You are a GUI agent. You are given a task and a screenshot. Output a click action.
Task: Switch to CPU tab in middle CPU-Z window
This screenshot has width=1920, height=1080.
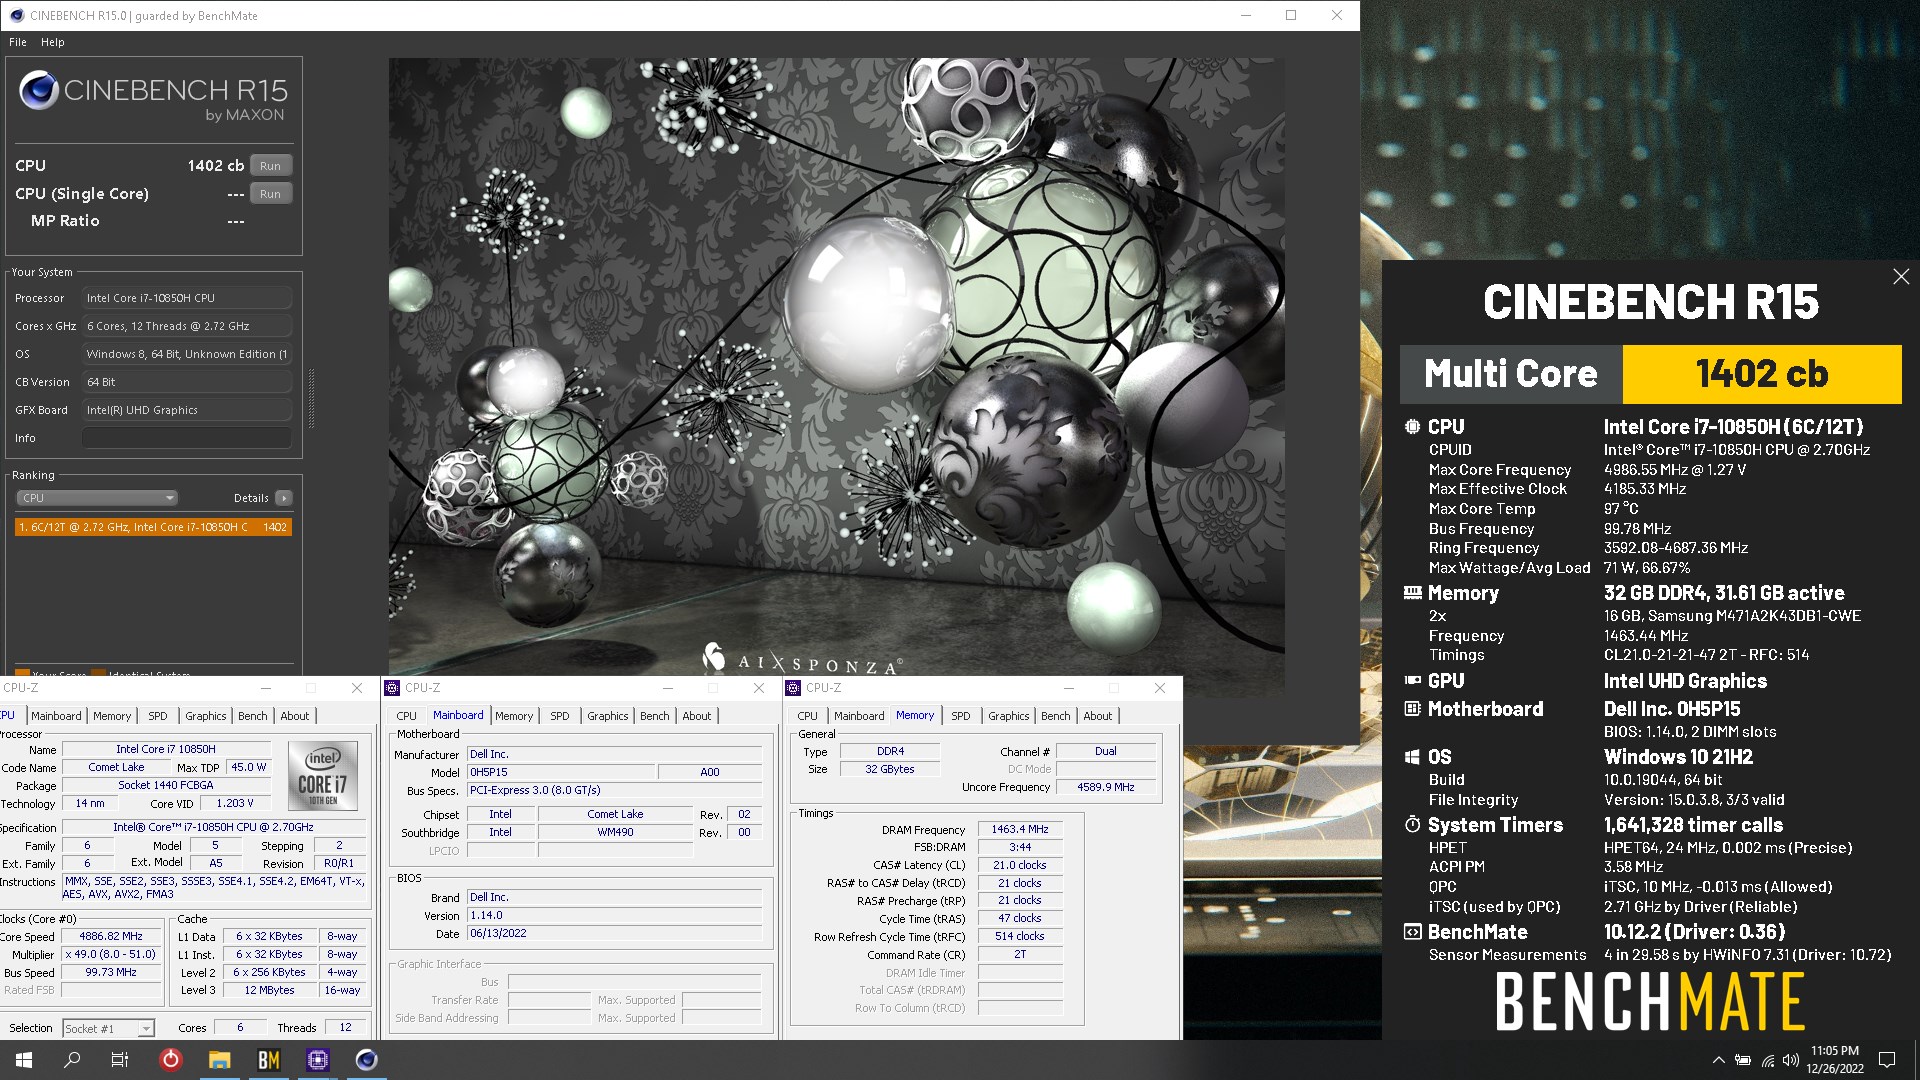click(406, 716)
